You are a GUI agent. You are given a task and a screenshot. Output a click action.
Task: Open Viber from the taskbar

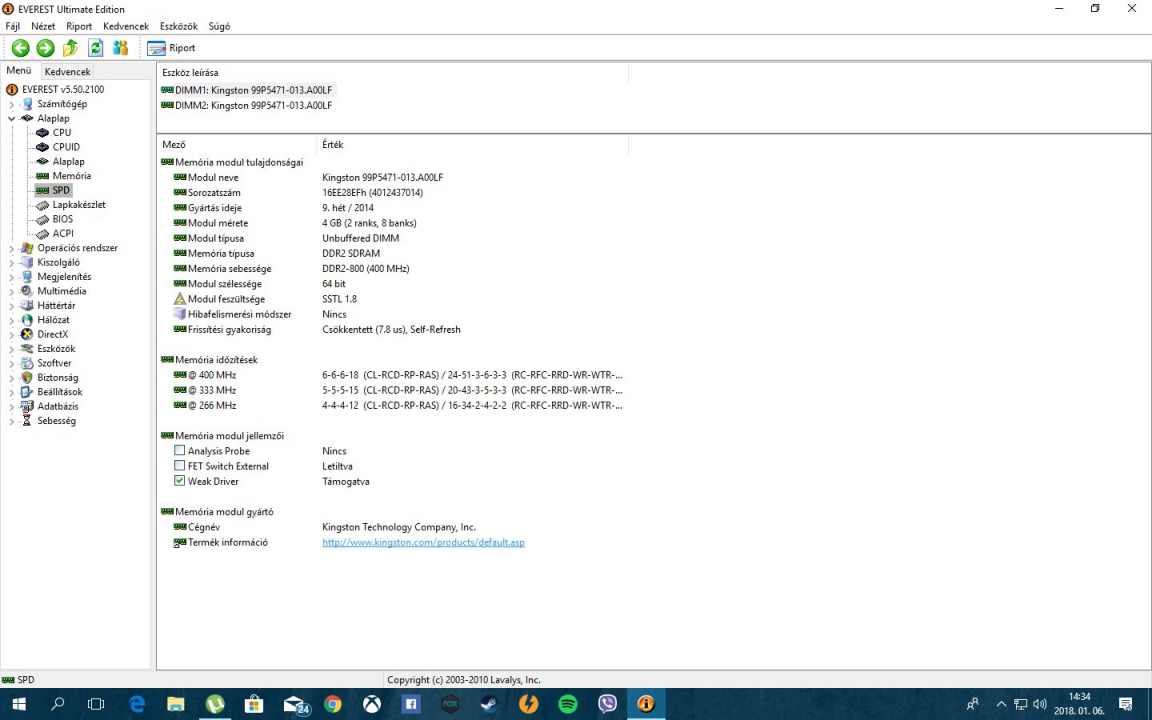[607, 705]
